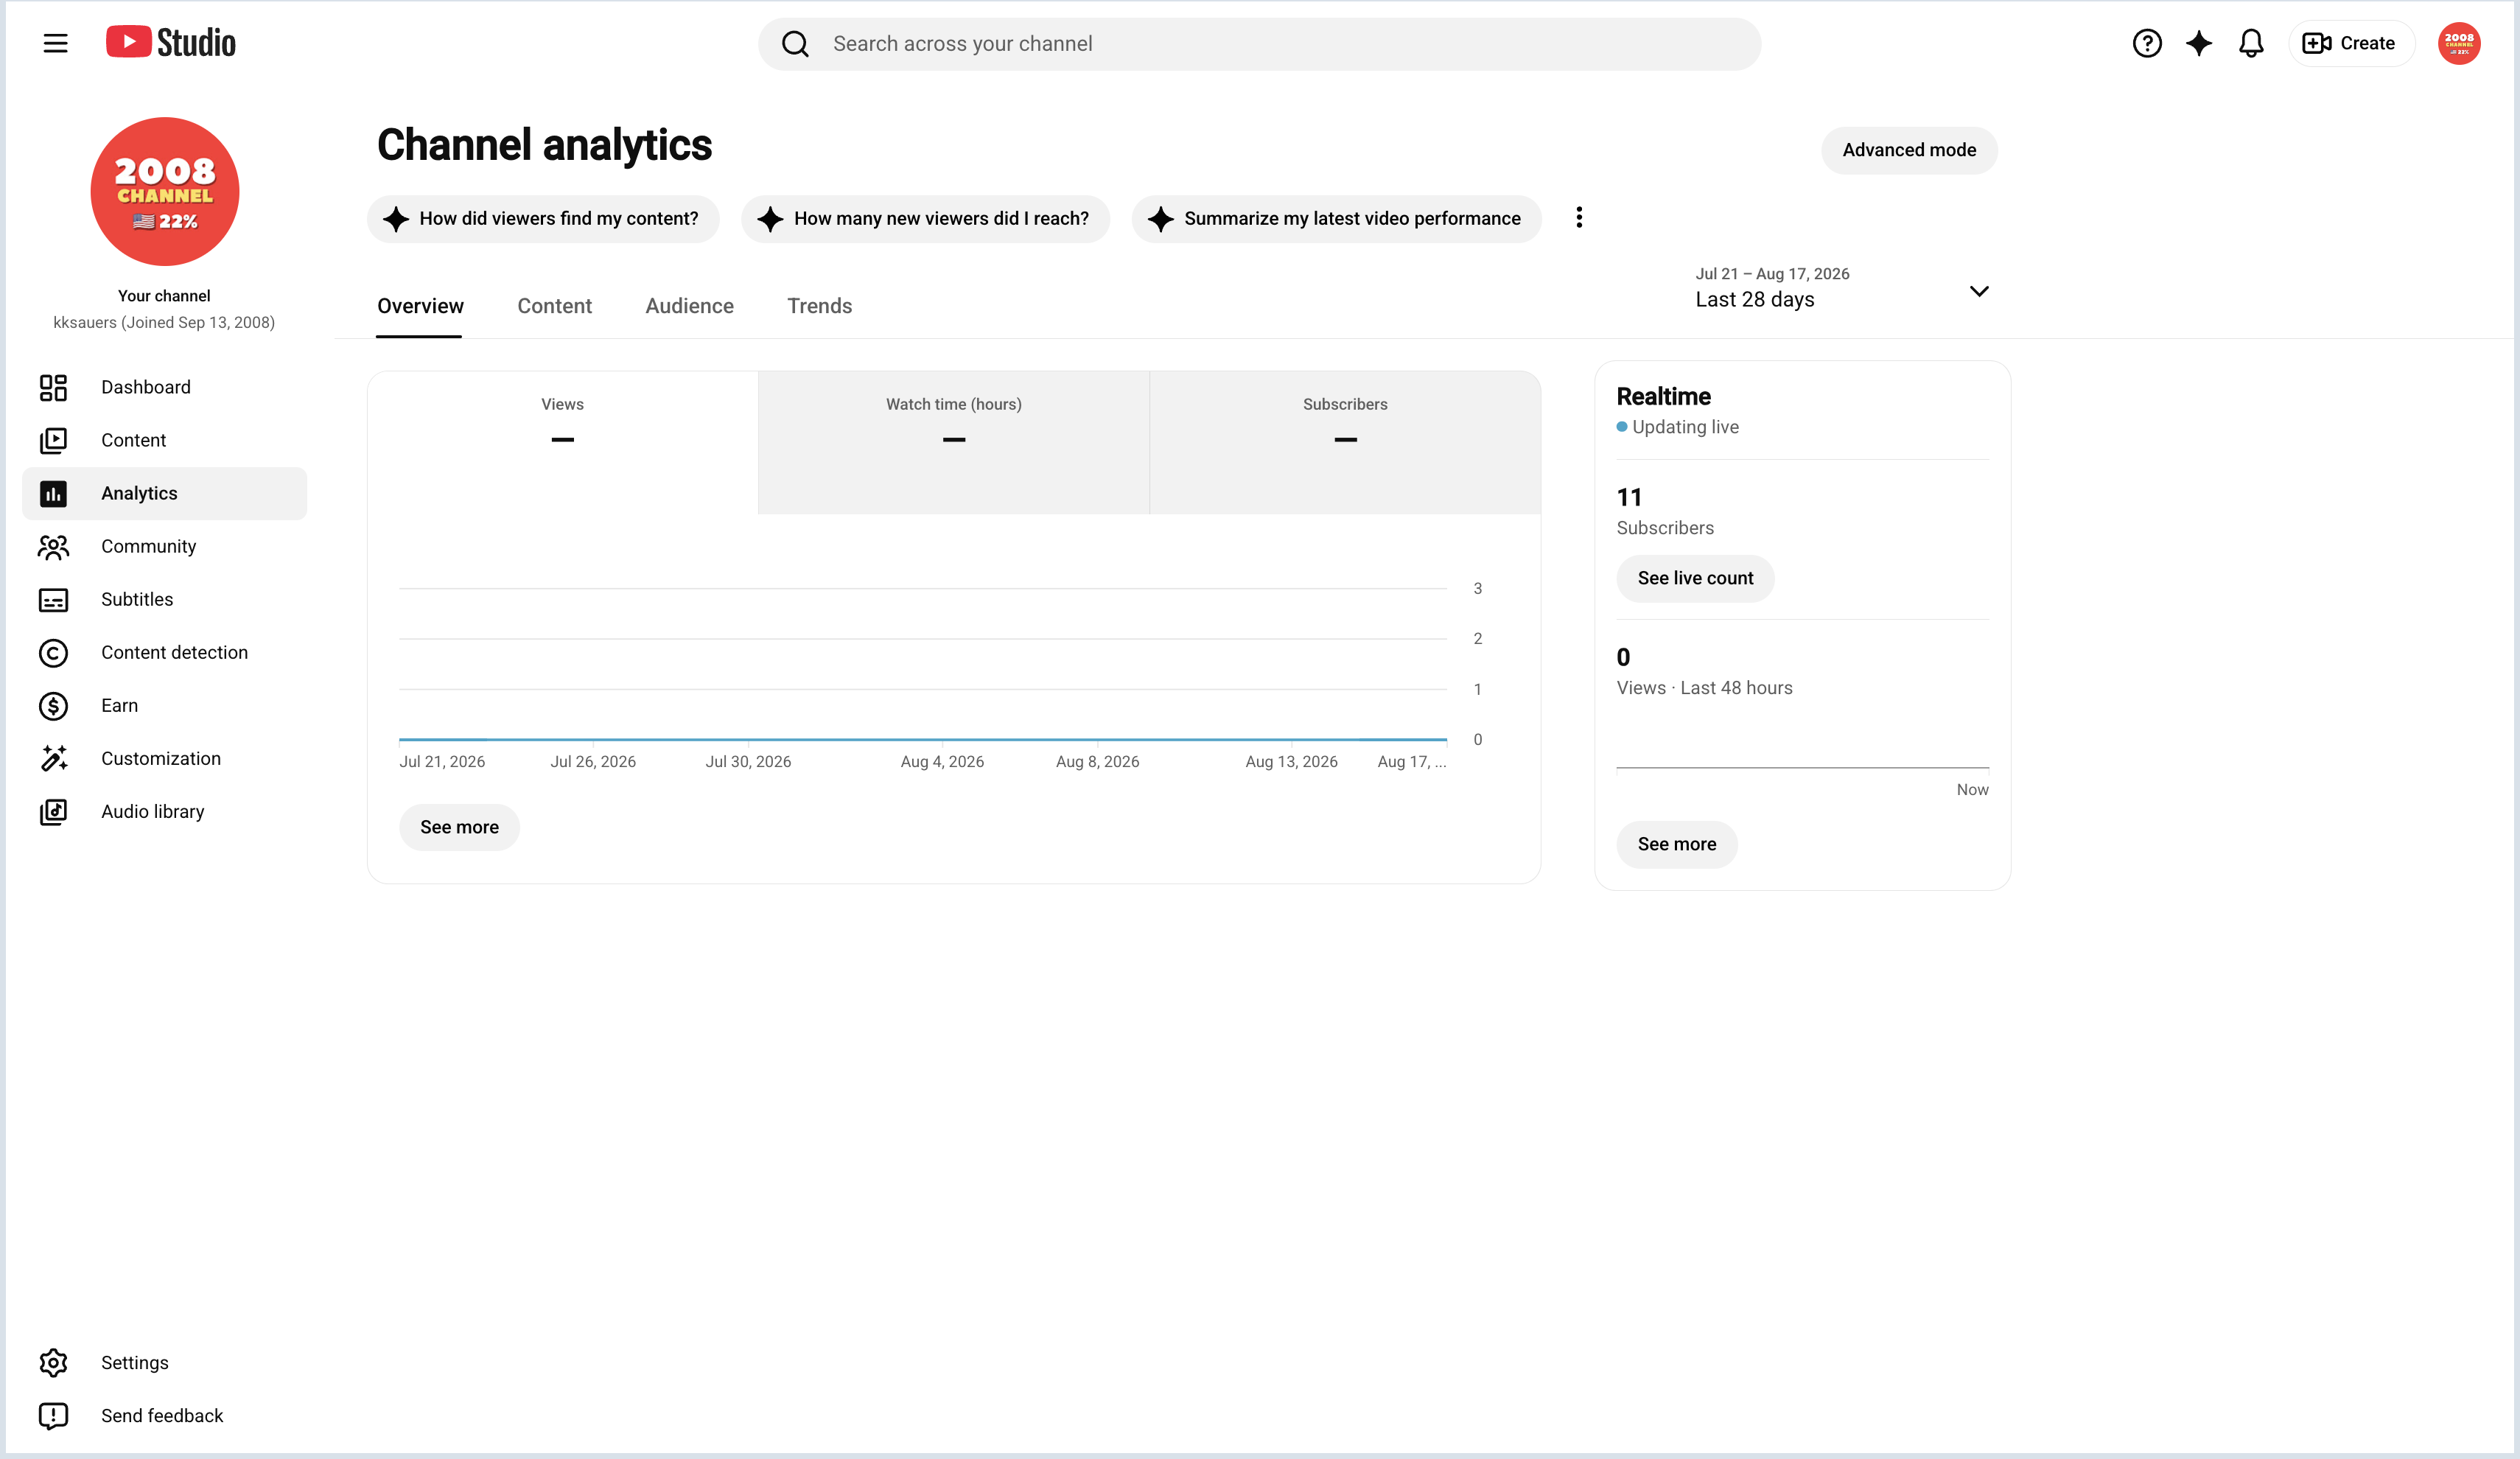The image size is (2520, 1459).
Task: Click the Advanced mode button
Action: click(x=1908, y=150)
